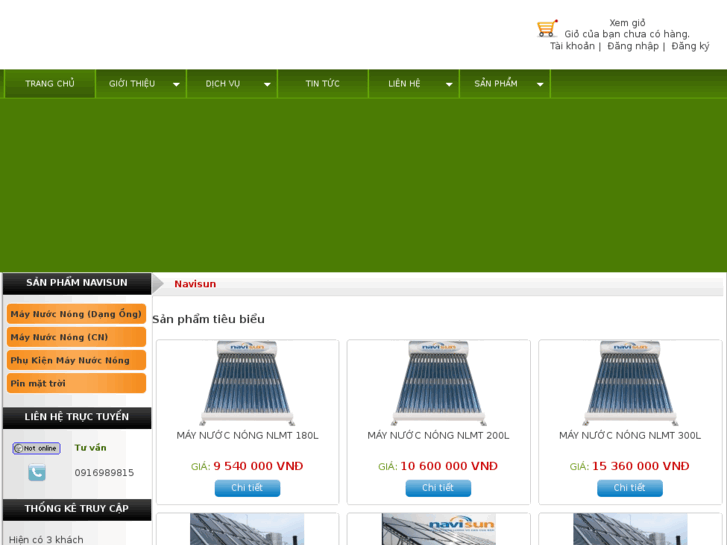
Task: Open the GIỚI THIỆU menu item
Action: 132,83
